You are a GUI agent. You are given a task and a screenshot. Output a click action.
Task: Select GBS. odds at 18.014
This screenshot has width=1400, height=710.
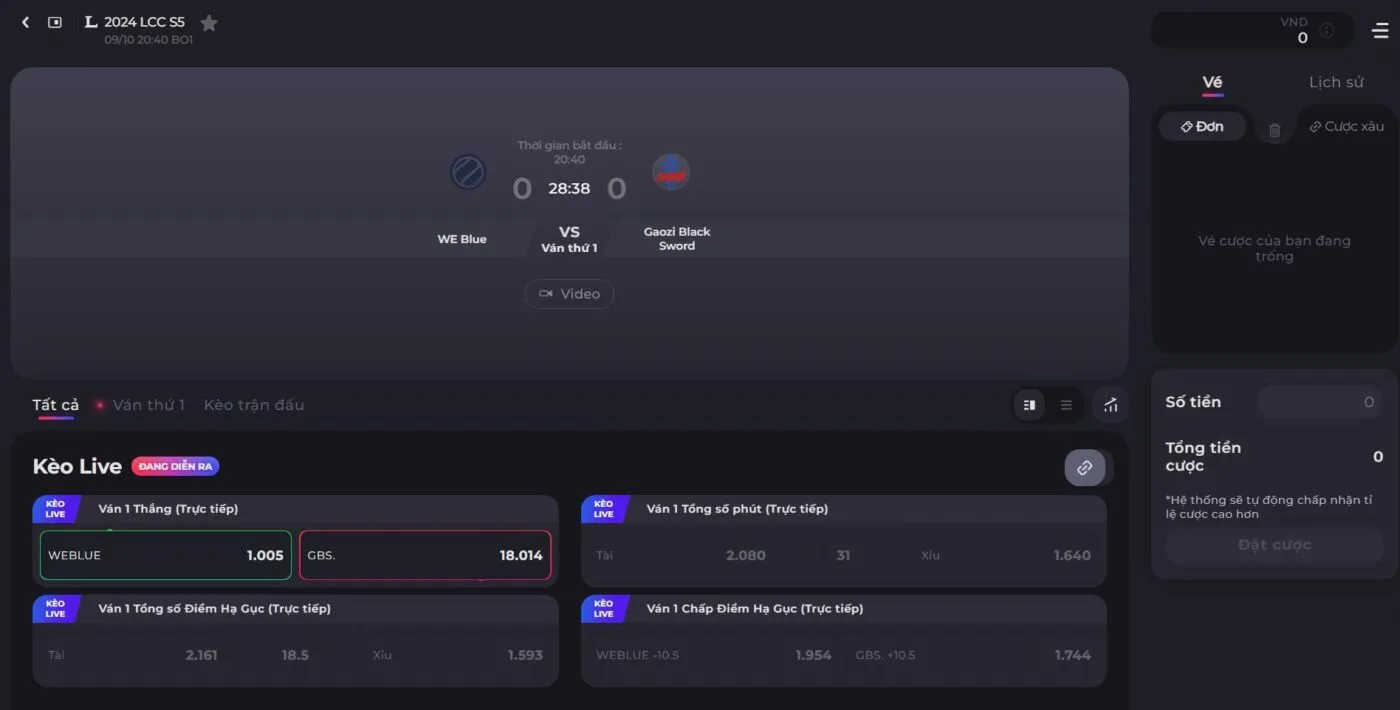click(x=425, y=554)
